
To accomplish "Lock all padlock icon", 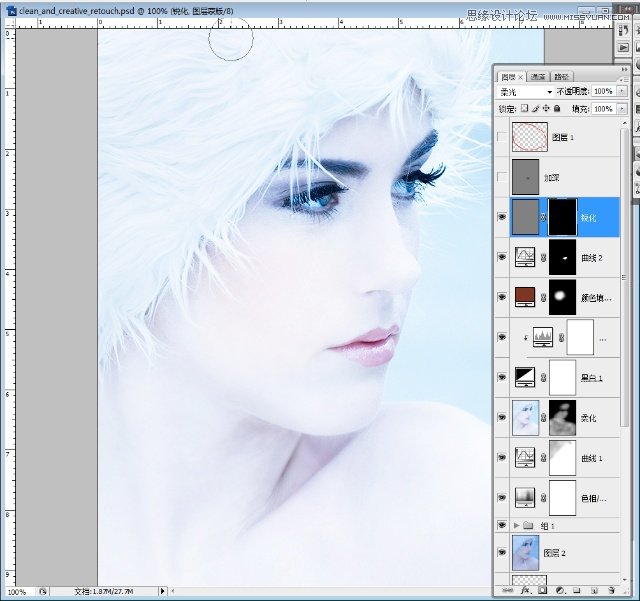I will pyautogui.click(x=557, y=108).
